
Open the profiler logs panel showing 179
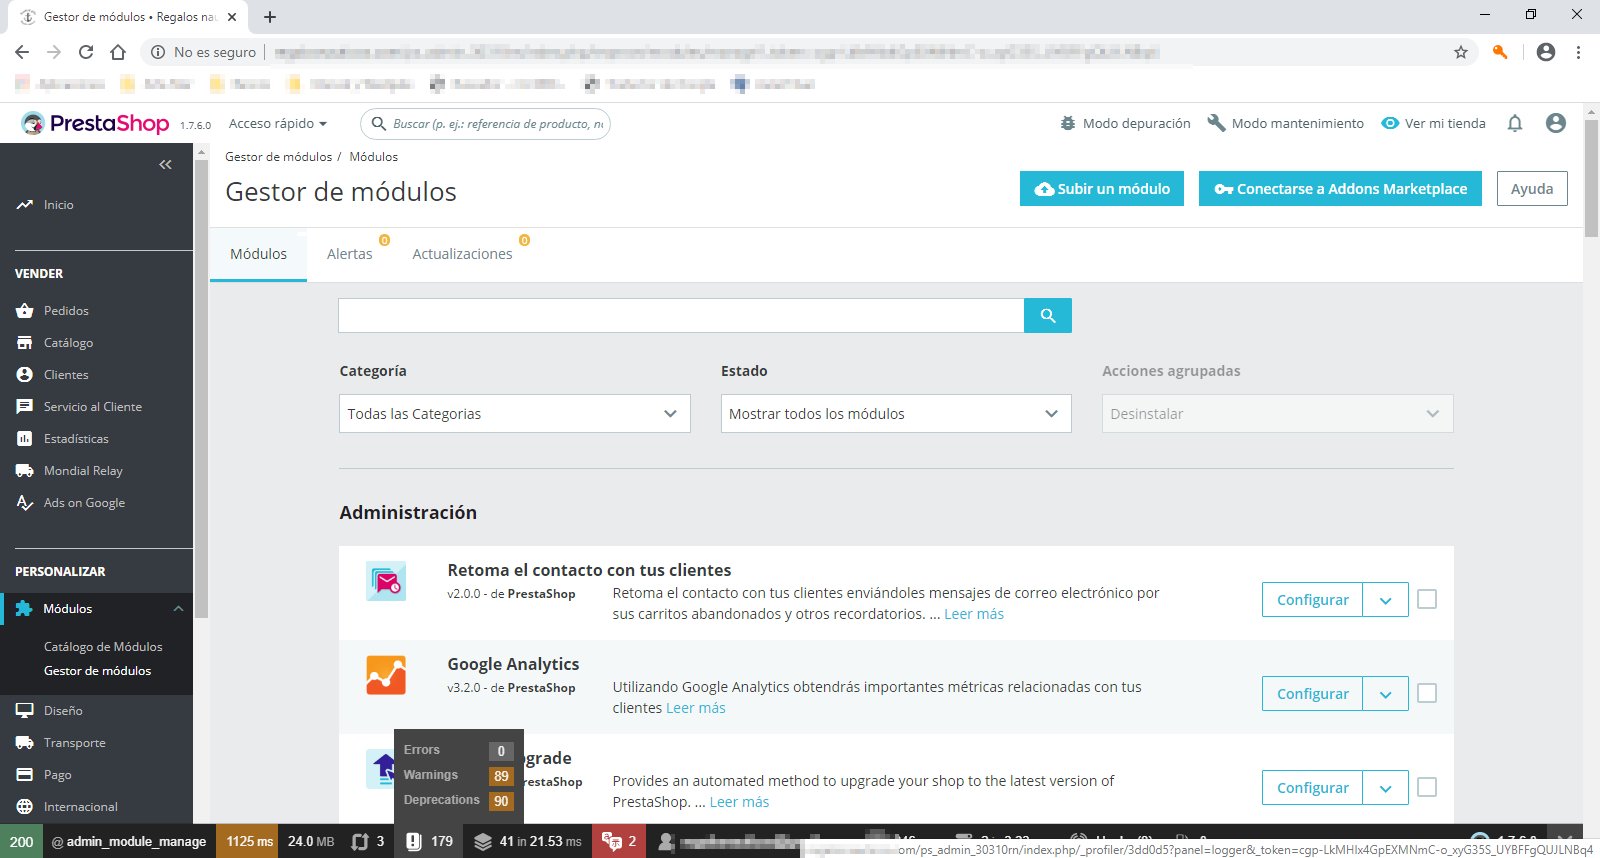coord(429,842)
